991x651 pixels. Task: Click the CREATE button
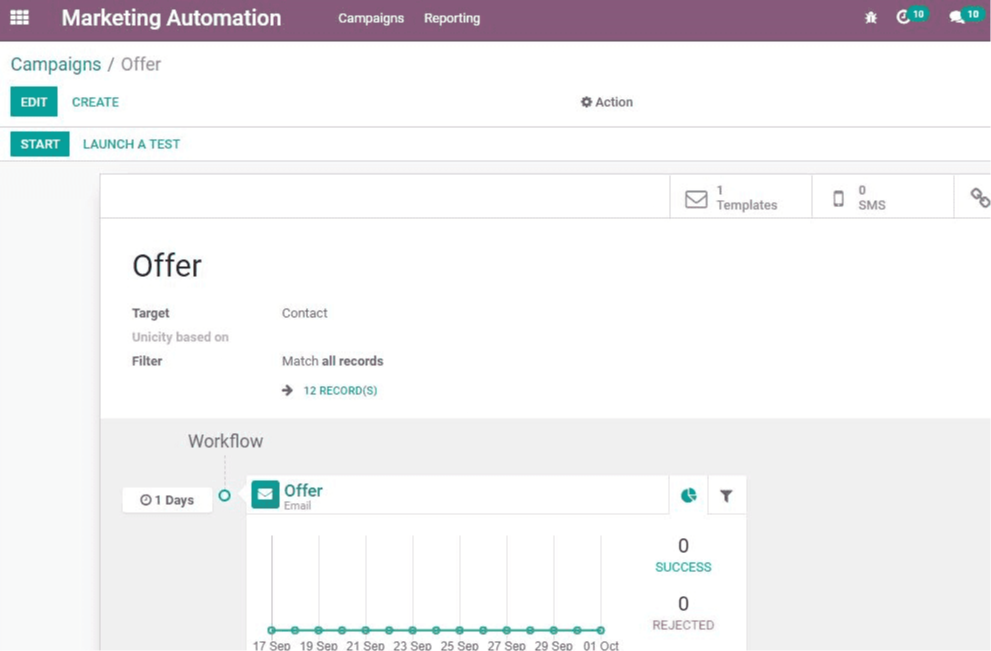(95, 102)
